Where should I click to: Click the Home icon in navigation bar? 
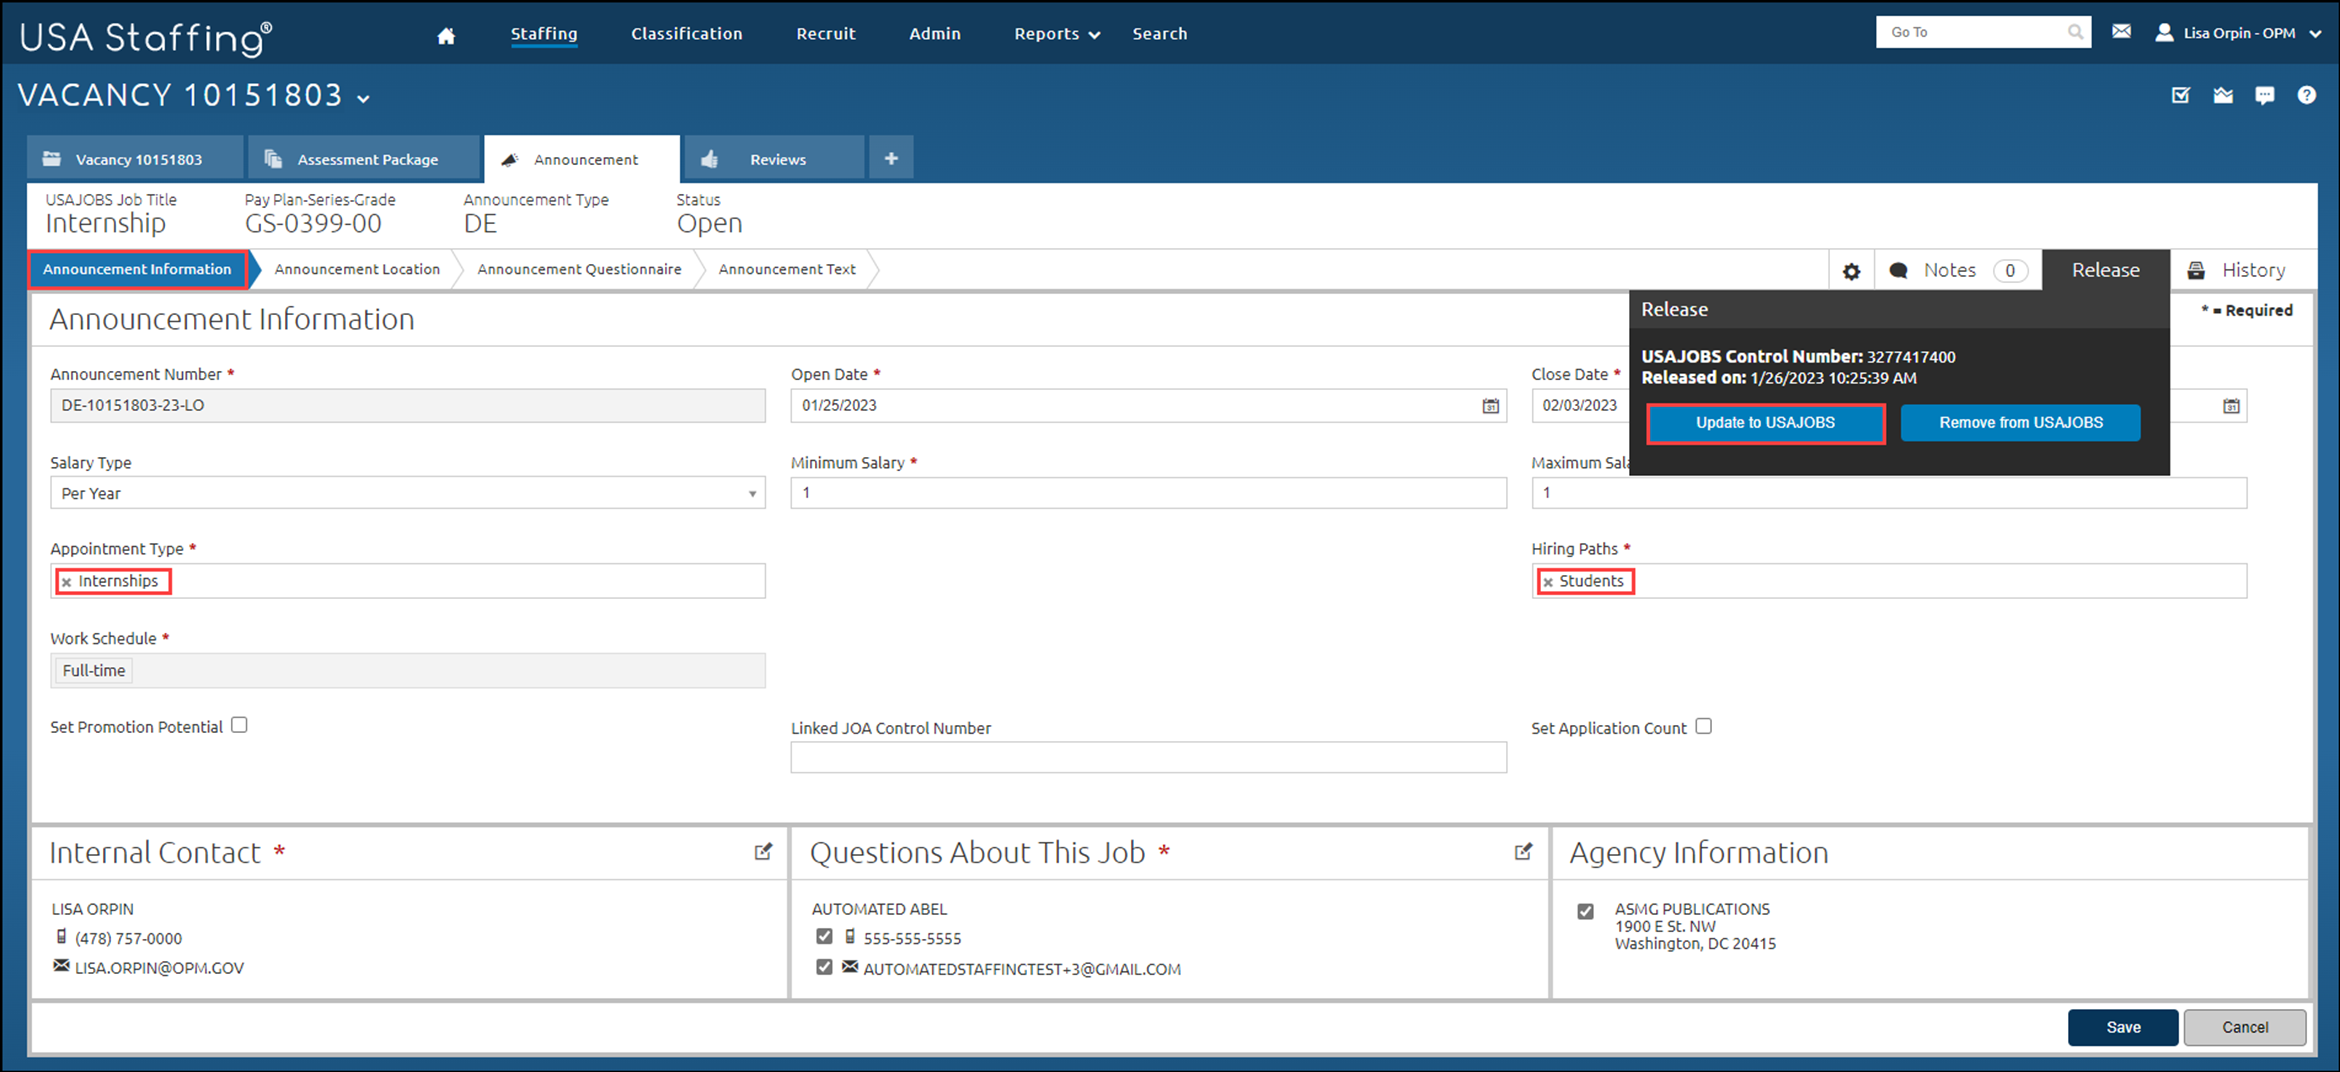point(446,35)
